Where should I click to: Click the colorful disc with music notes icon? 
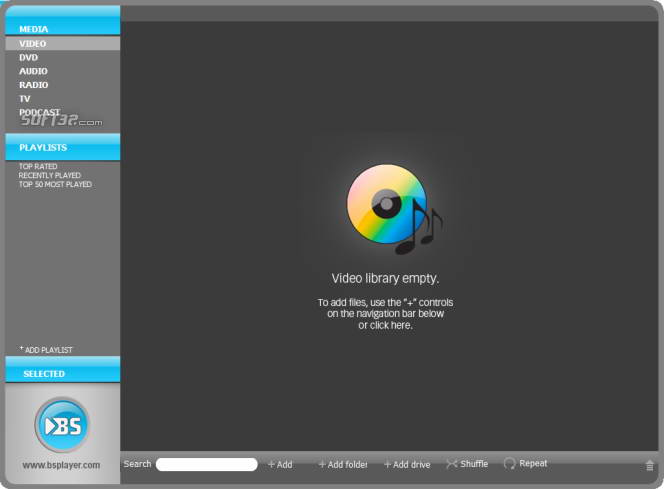[x=394, y=209]
